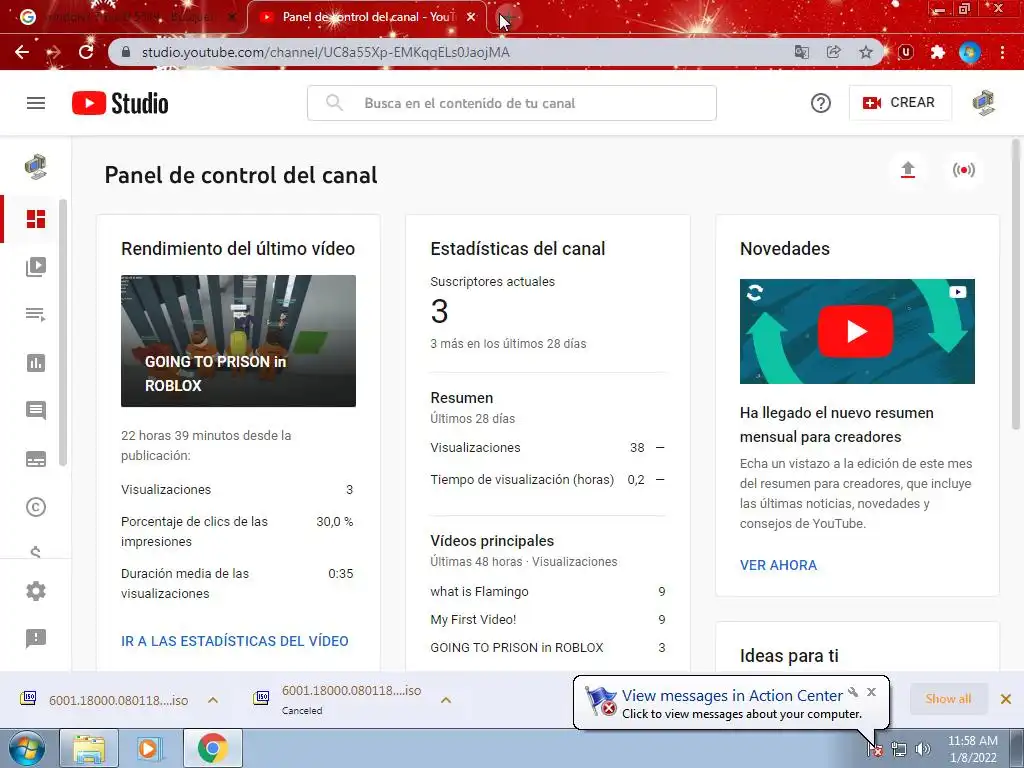Expand options for canceled iso download
Screen dimensions: 1024x768
446,700
